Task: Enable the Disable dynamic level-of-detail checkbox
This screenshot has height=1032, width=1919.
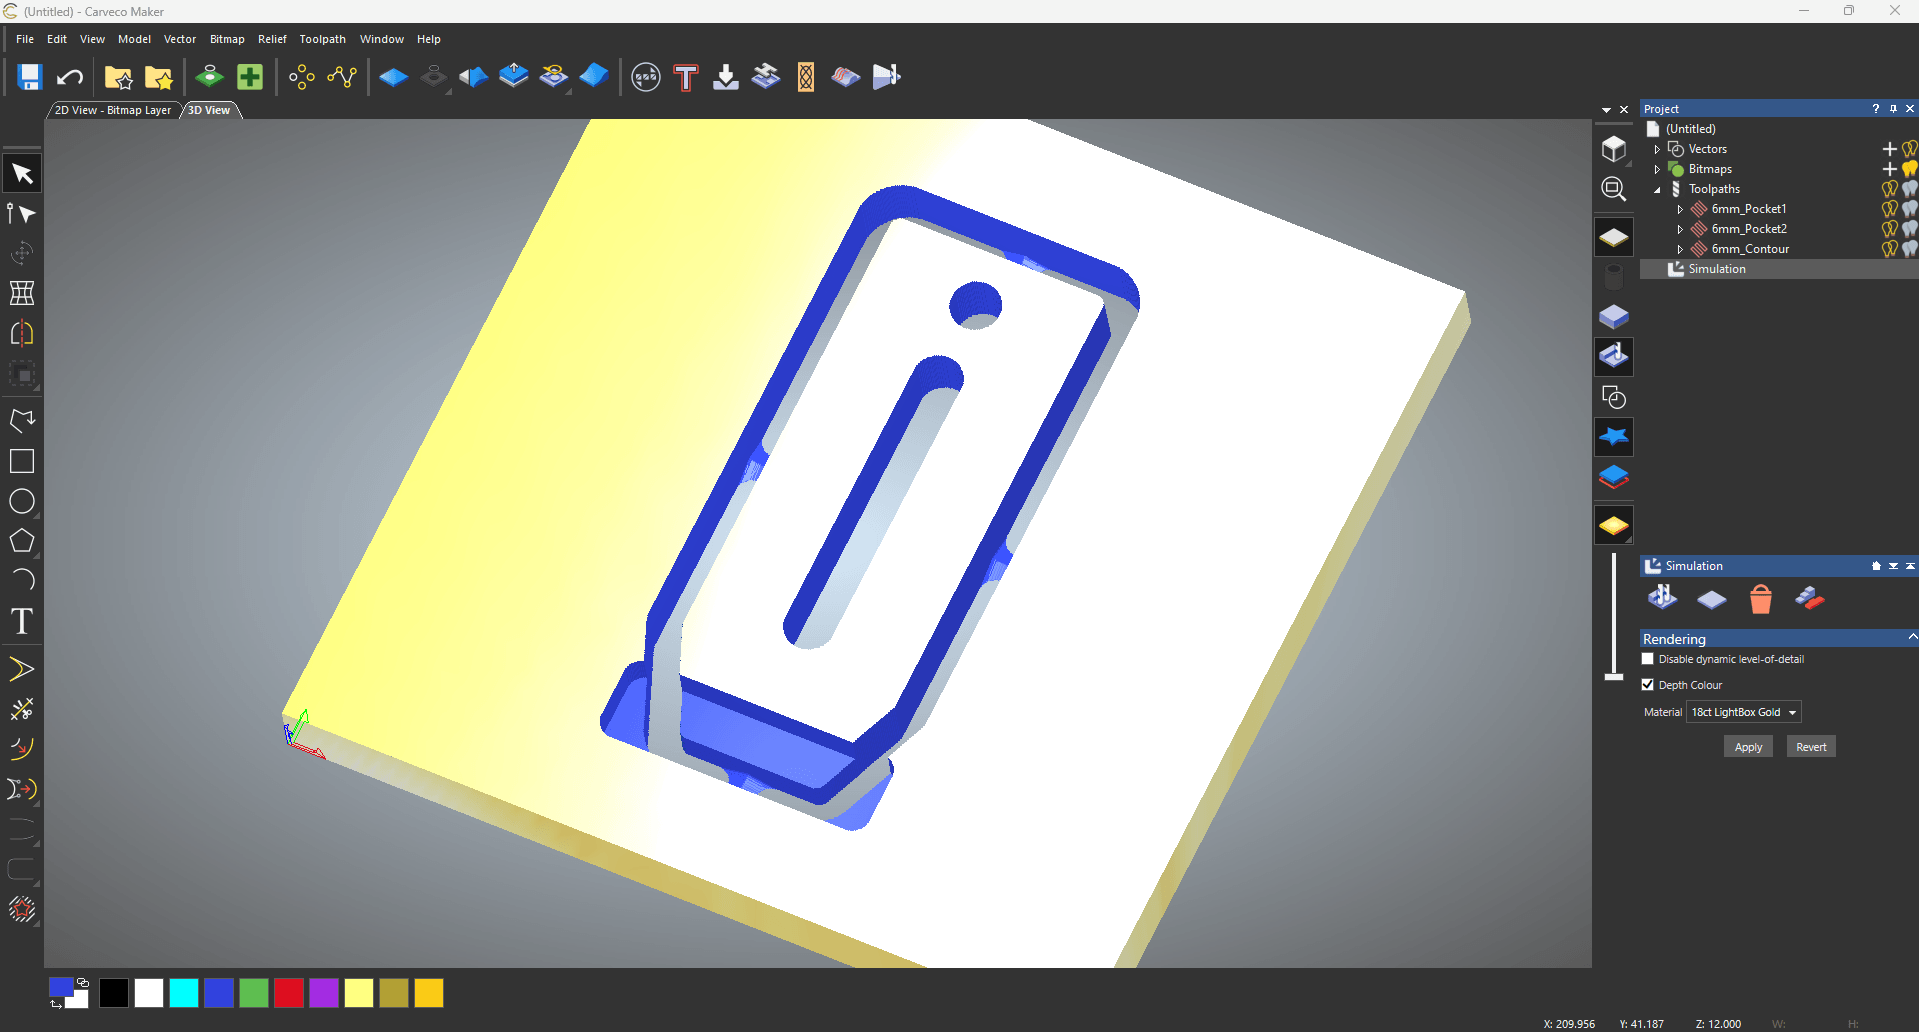Action: coord(1647,659)
